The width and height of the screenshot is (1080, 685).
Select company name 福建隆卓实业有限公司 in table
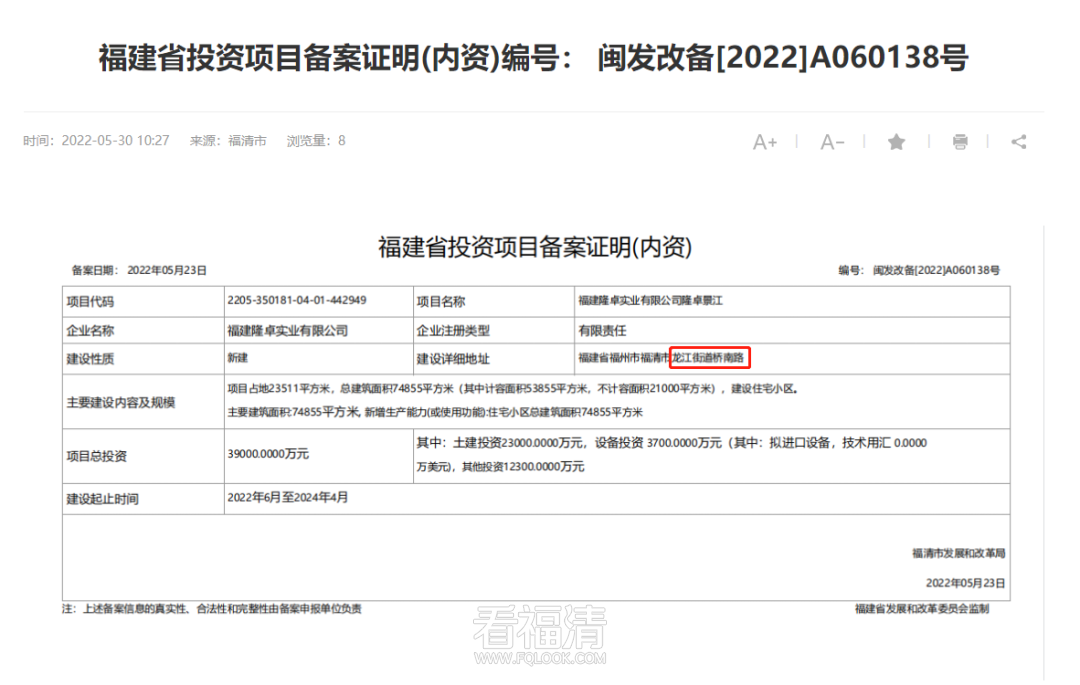pyautogui.click(x=288, y=330)
